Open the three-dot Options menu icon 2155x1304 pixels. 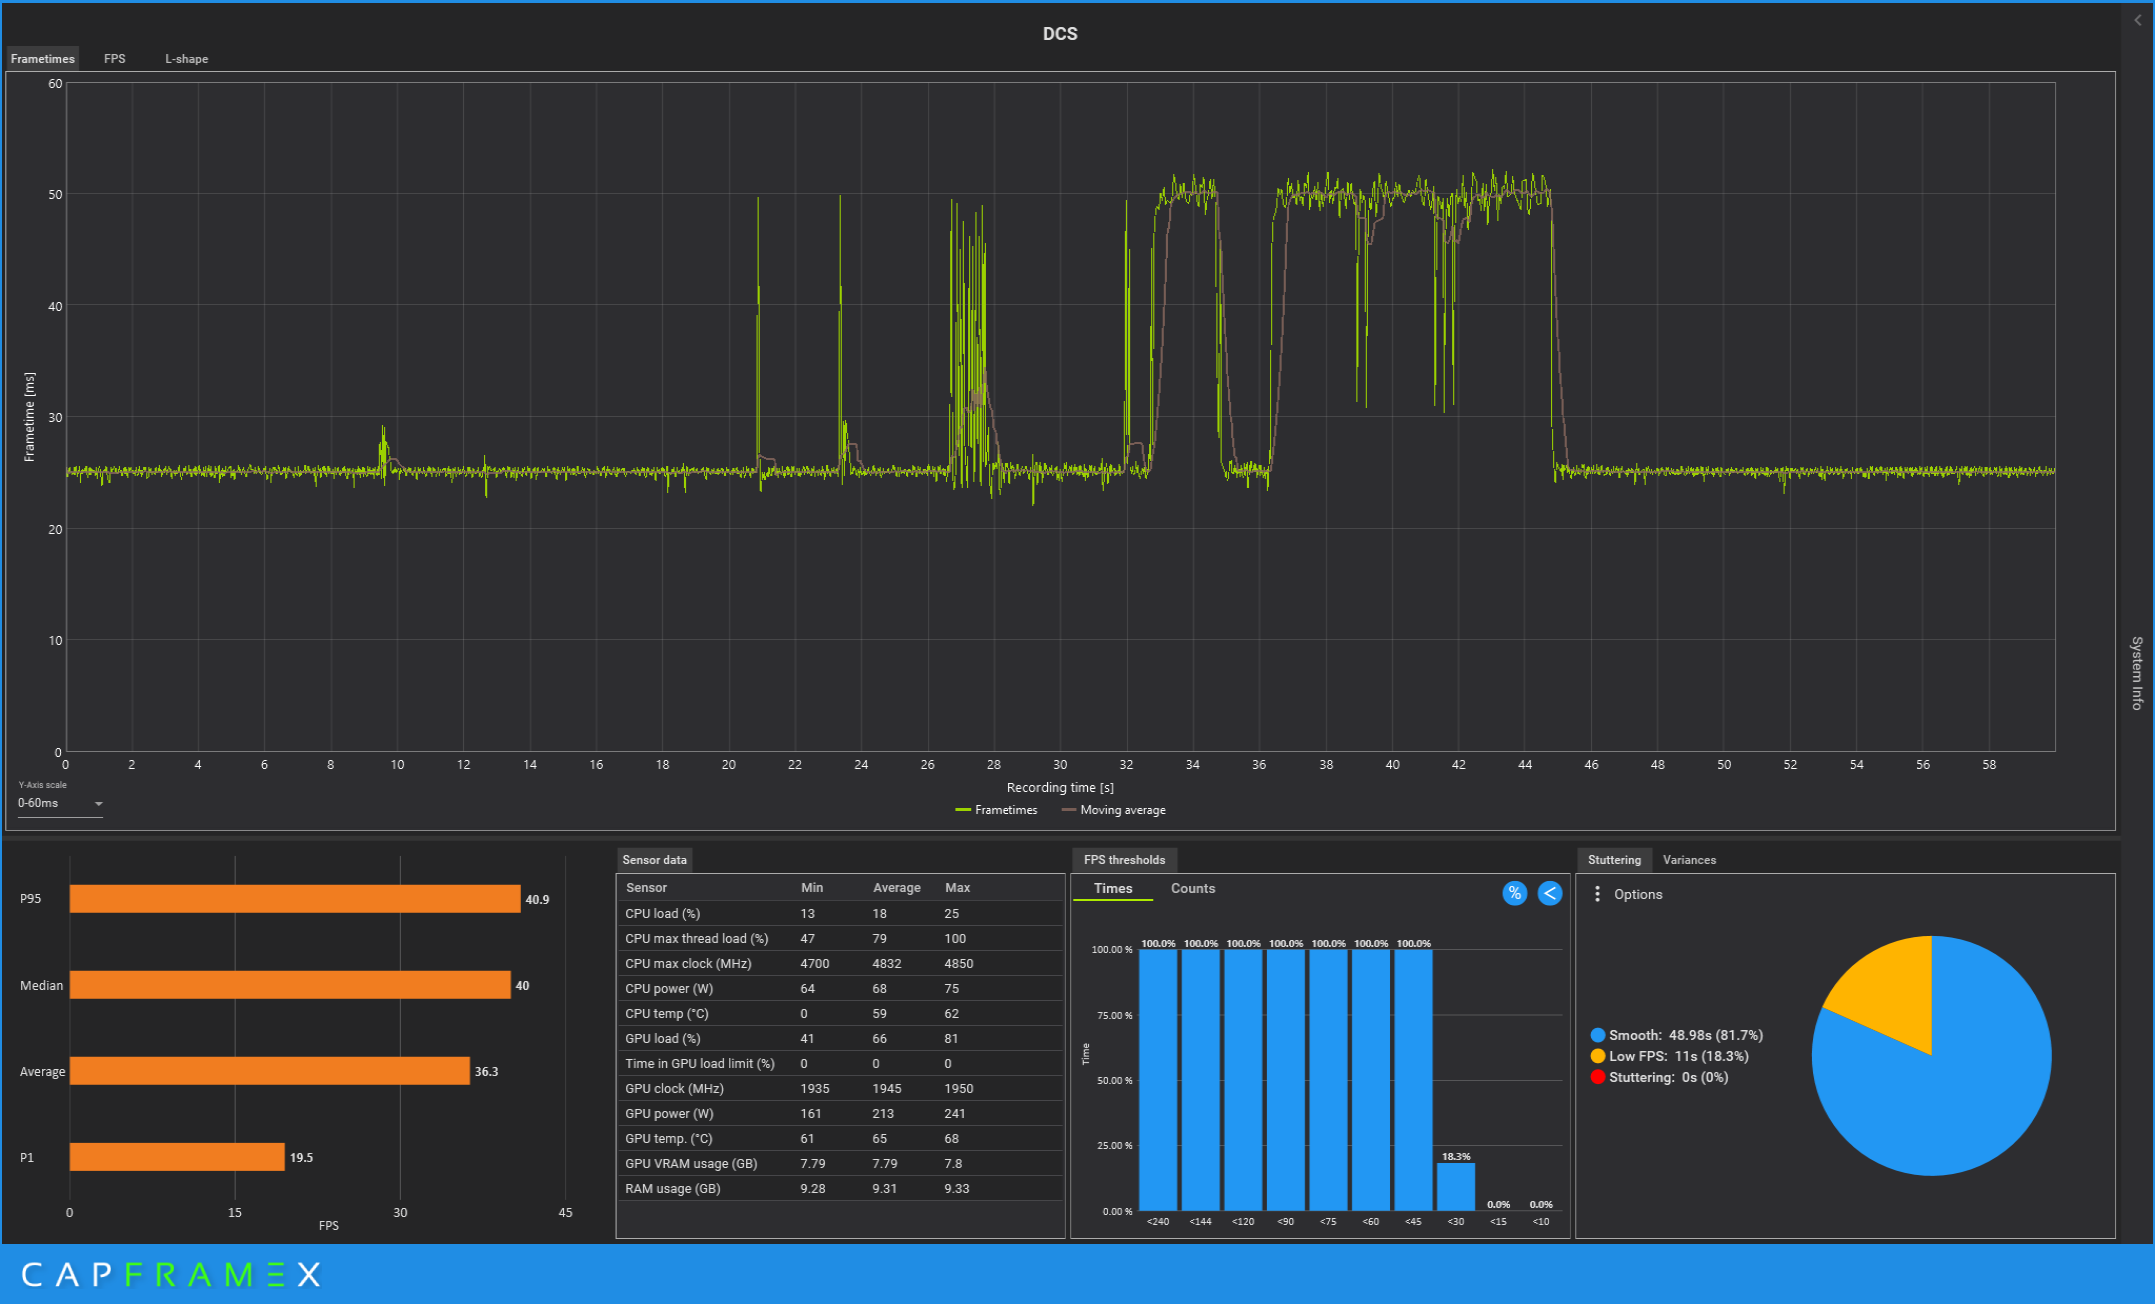[1597, 894]
